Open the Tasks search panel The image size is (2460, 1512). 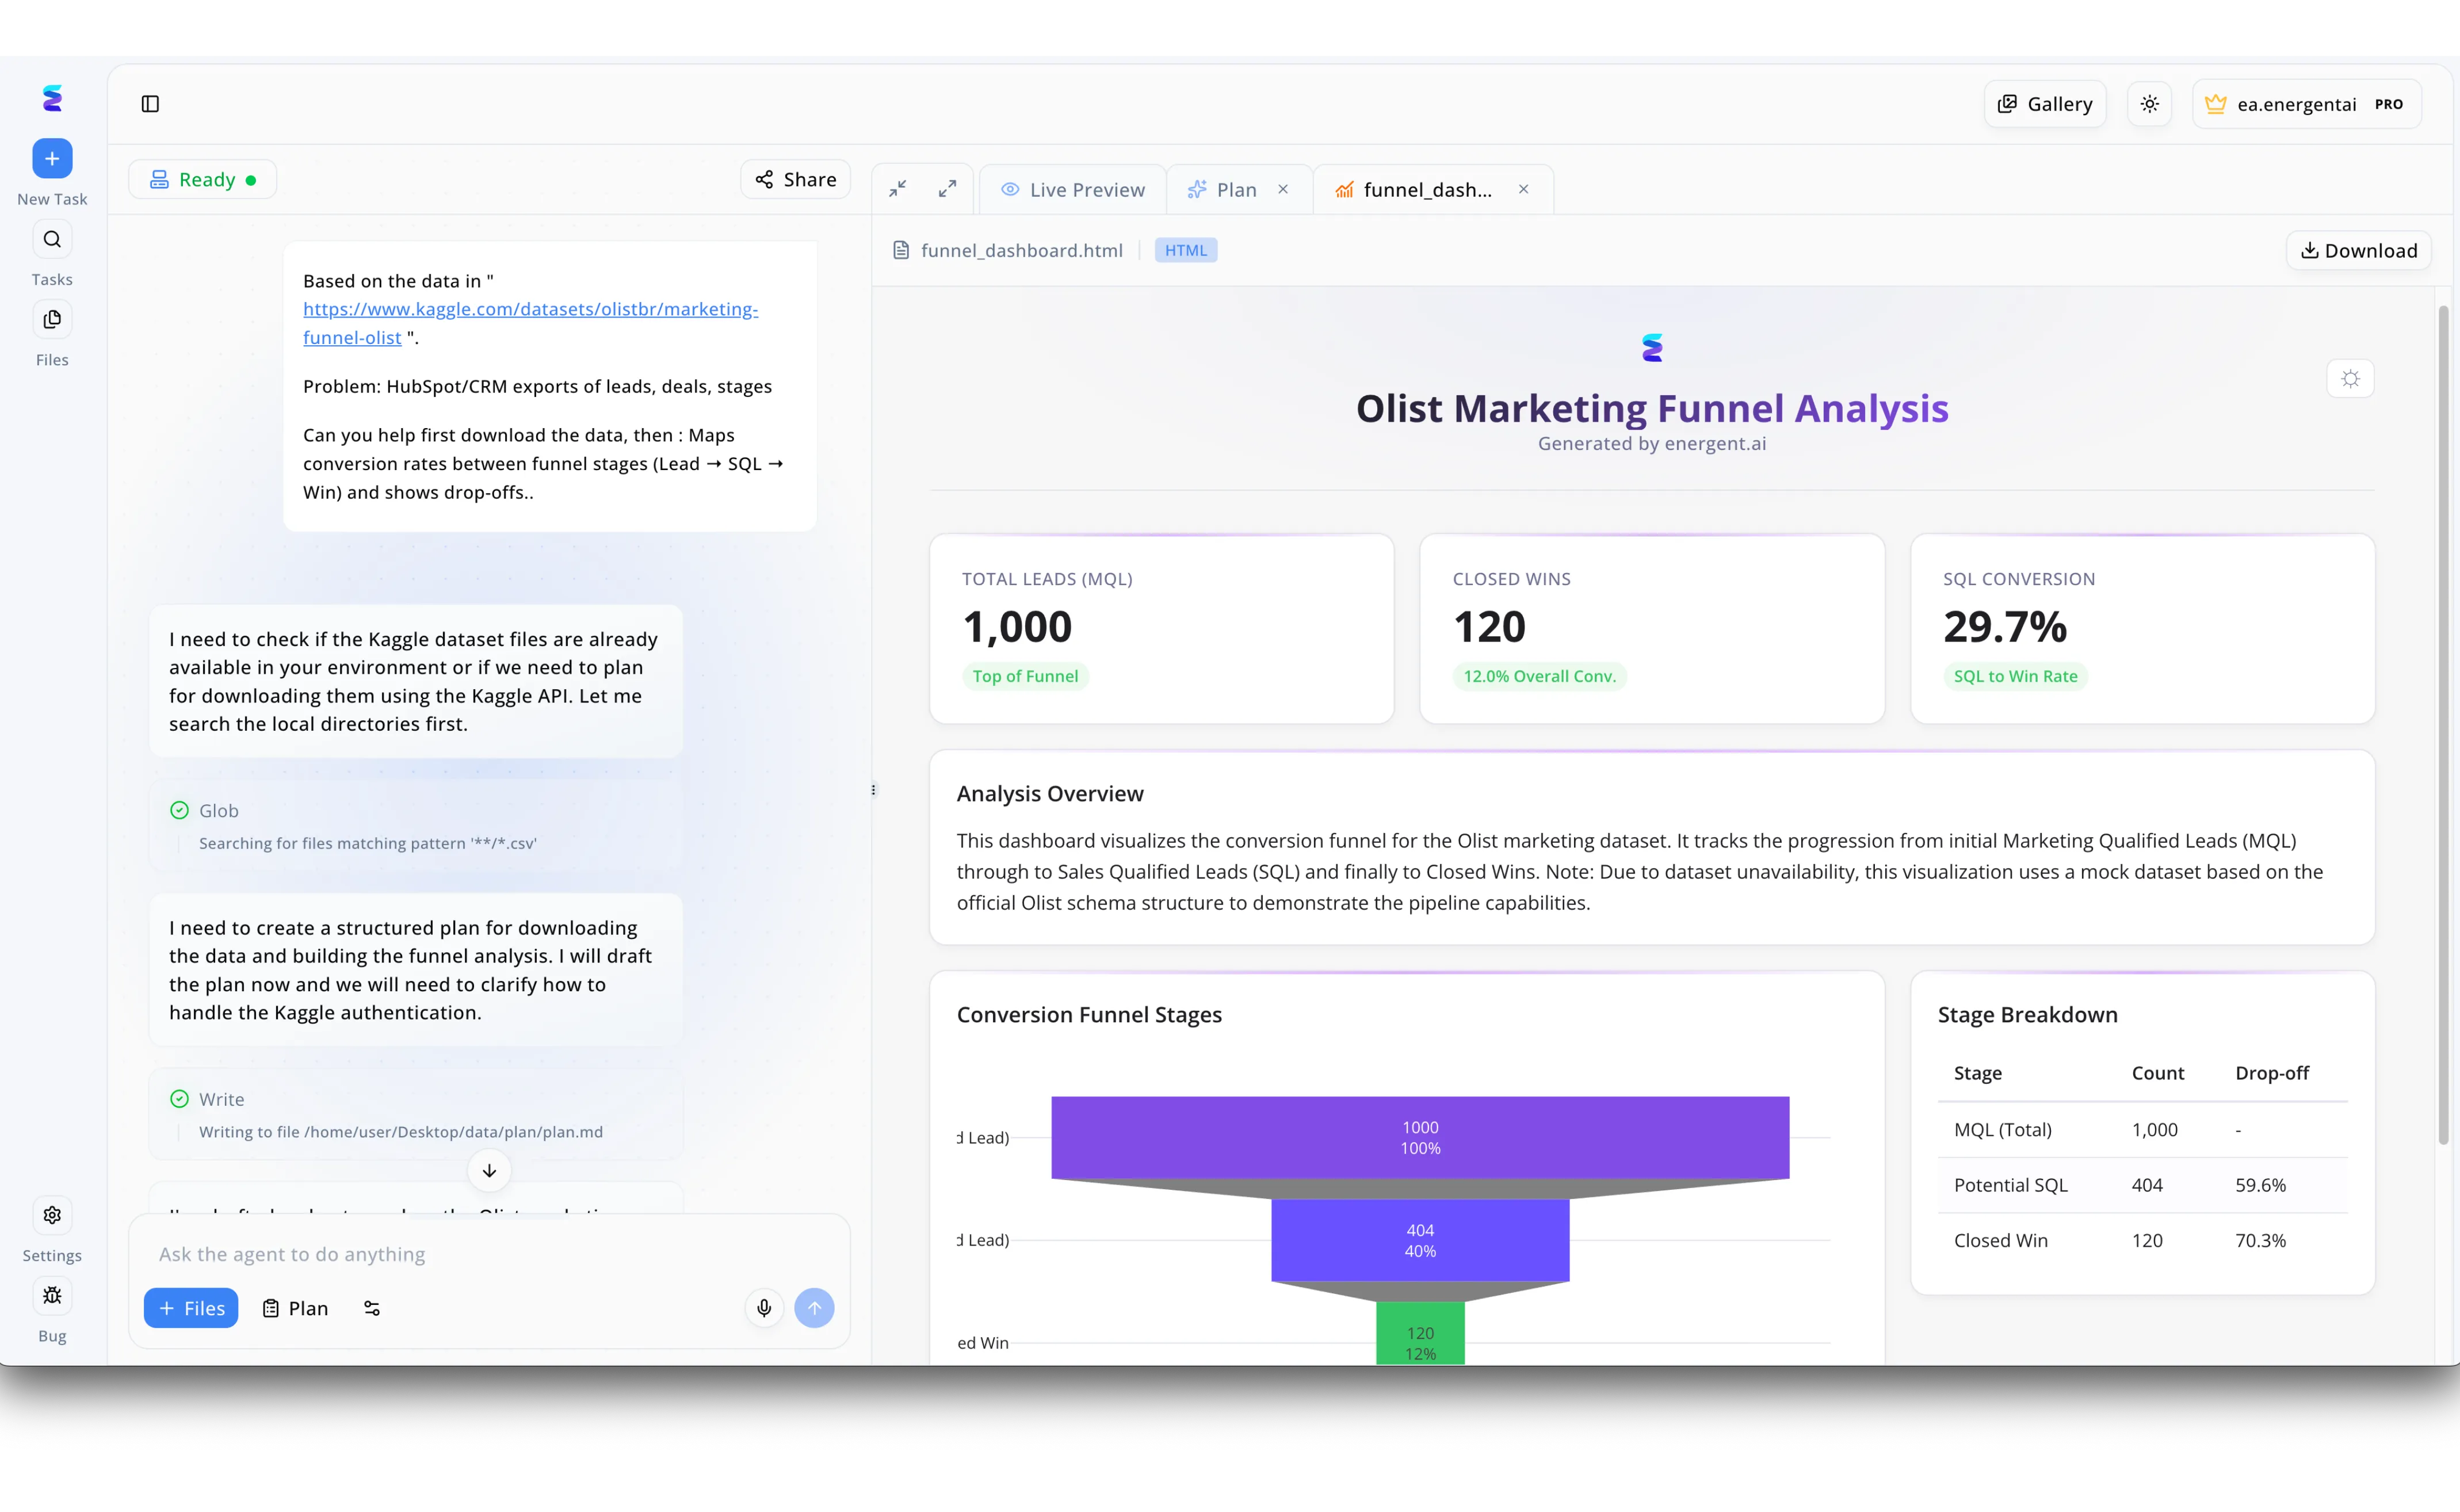tap(52, 239)
